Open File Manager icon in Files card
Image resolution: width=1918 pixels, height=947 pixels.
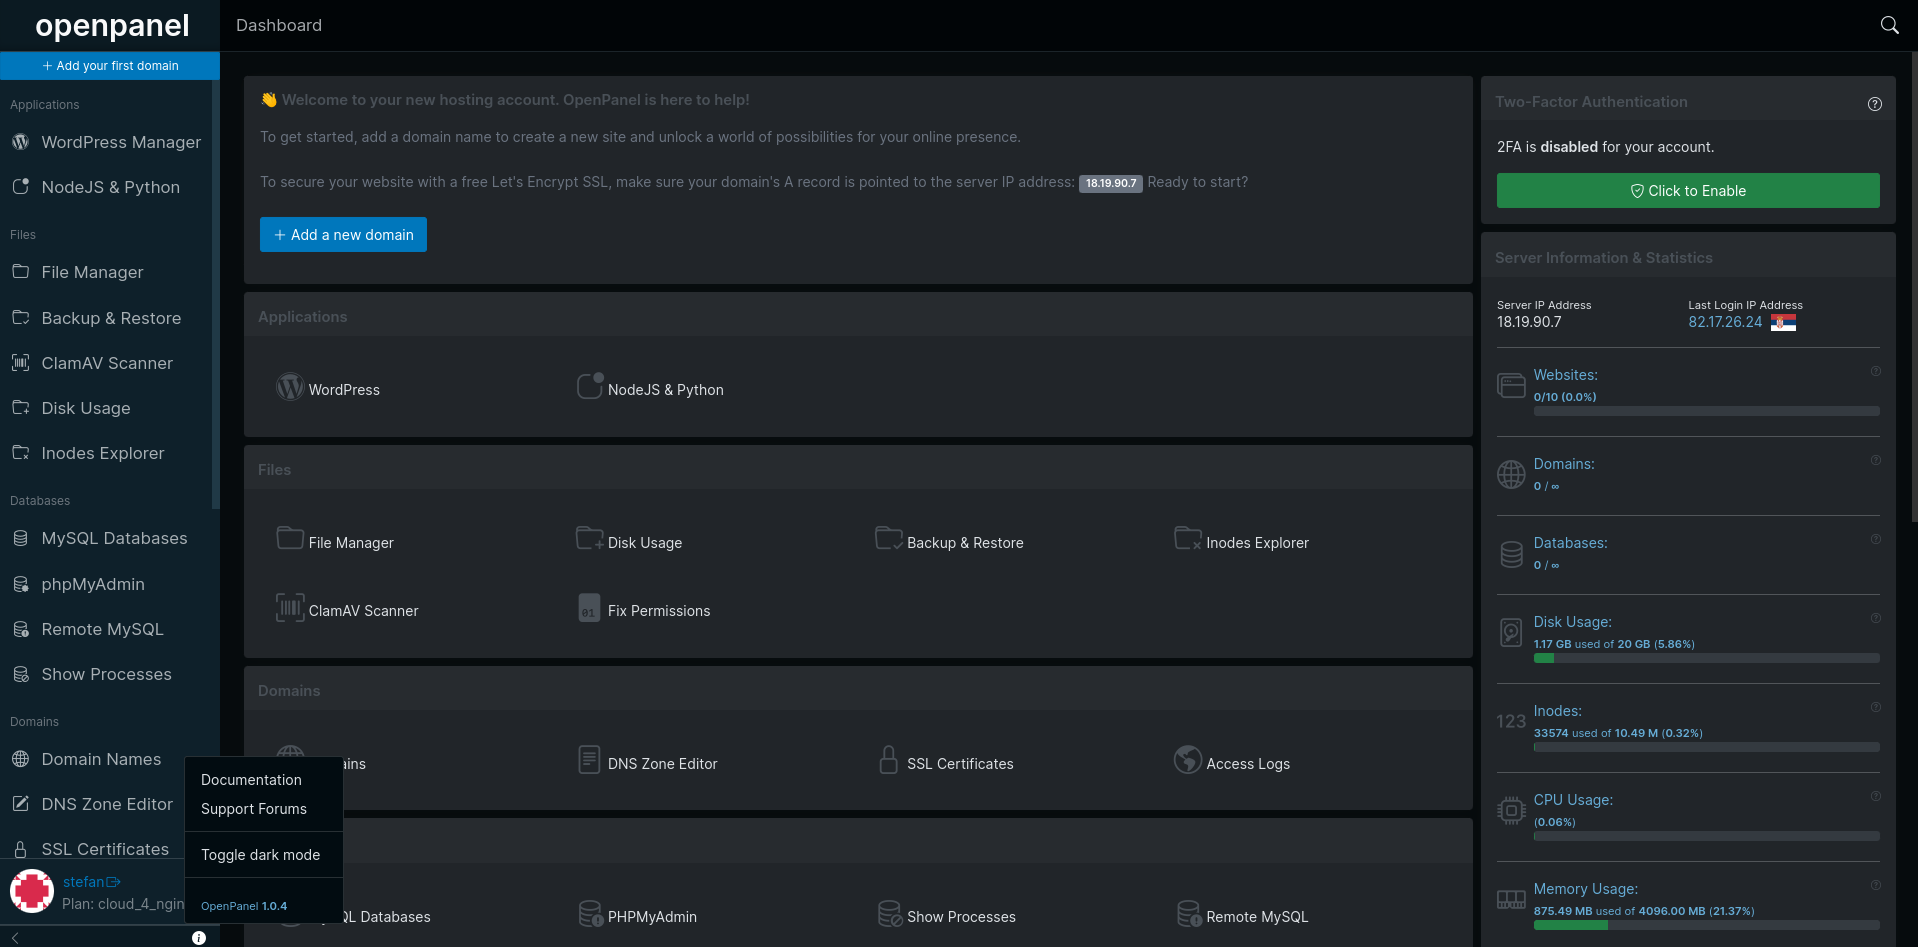[290, 538]
